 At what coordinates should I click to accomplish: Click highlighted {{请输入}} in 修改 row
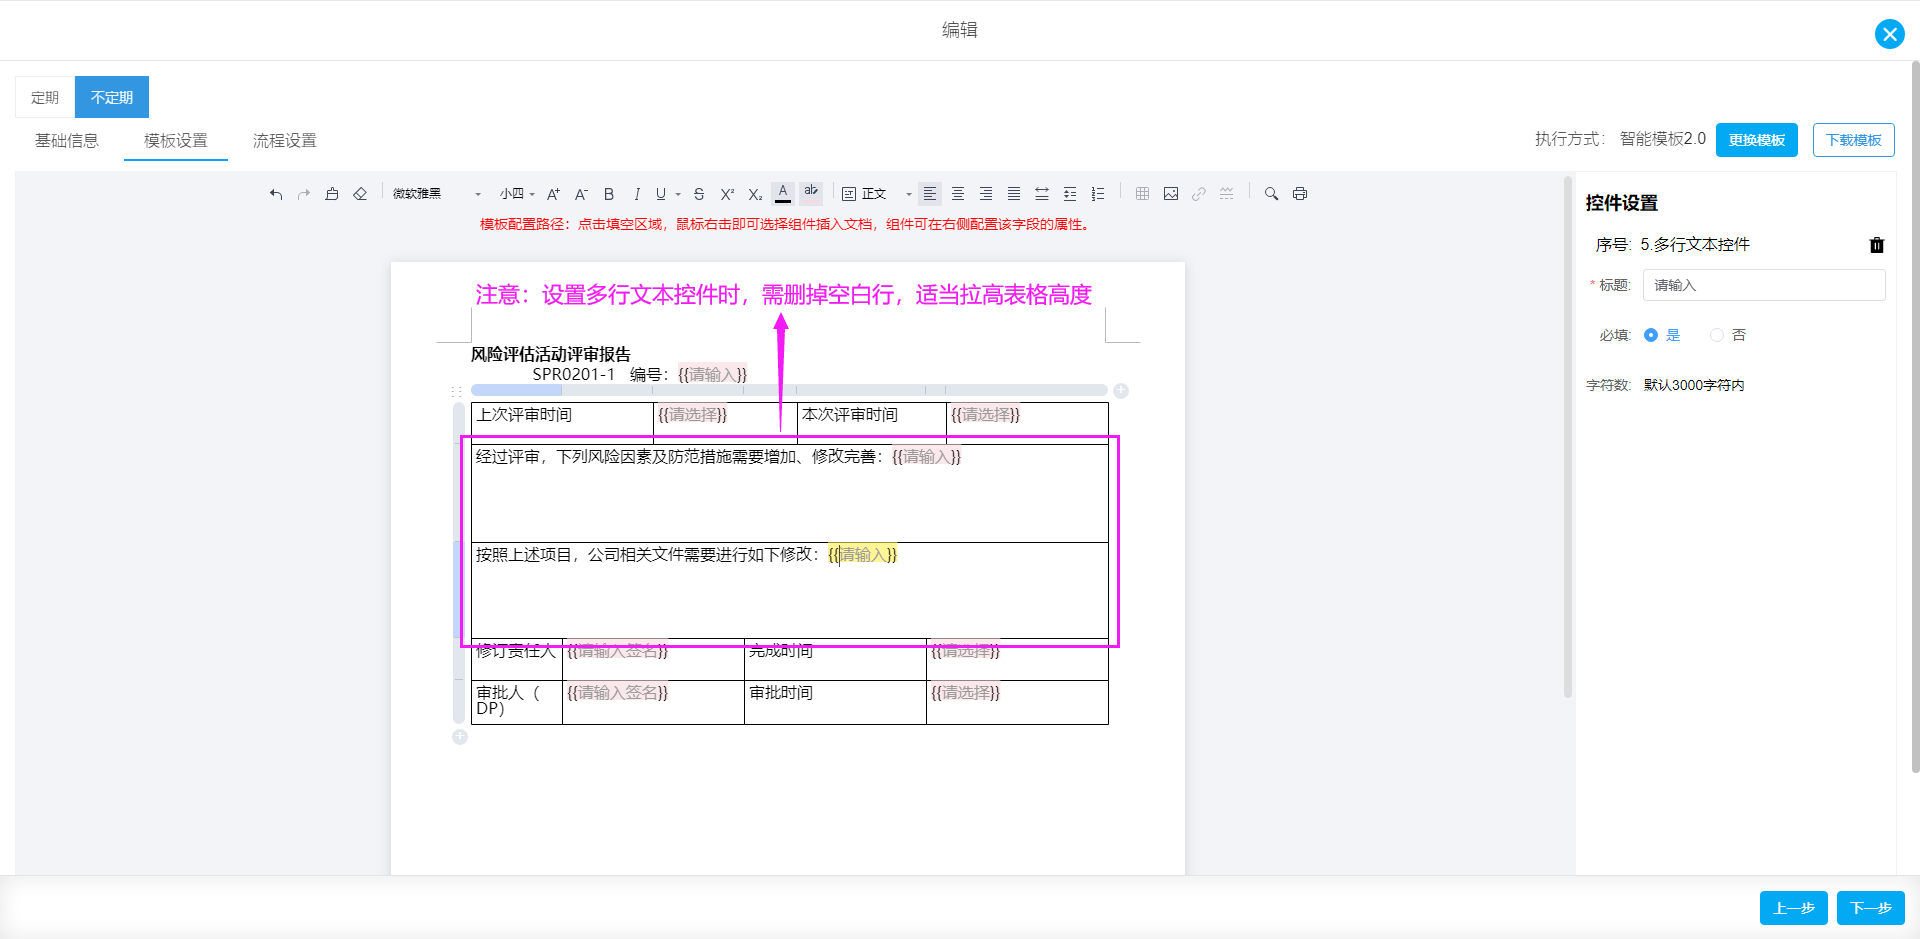863,555
